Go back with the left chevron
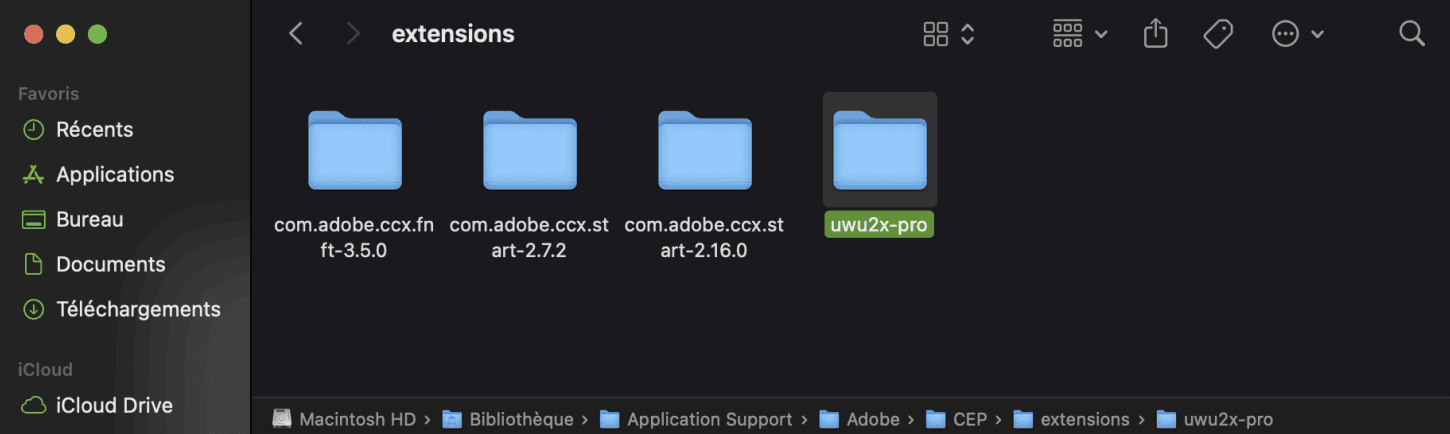The image size is (1450, 434). click(x=295, y=34)
